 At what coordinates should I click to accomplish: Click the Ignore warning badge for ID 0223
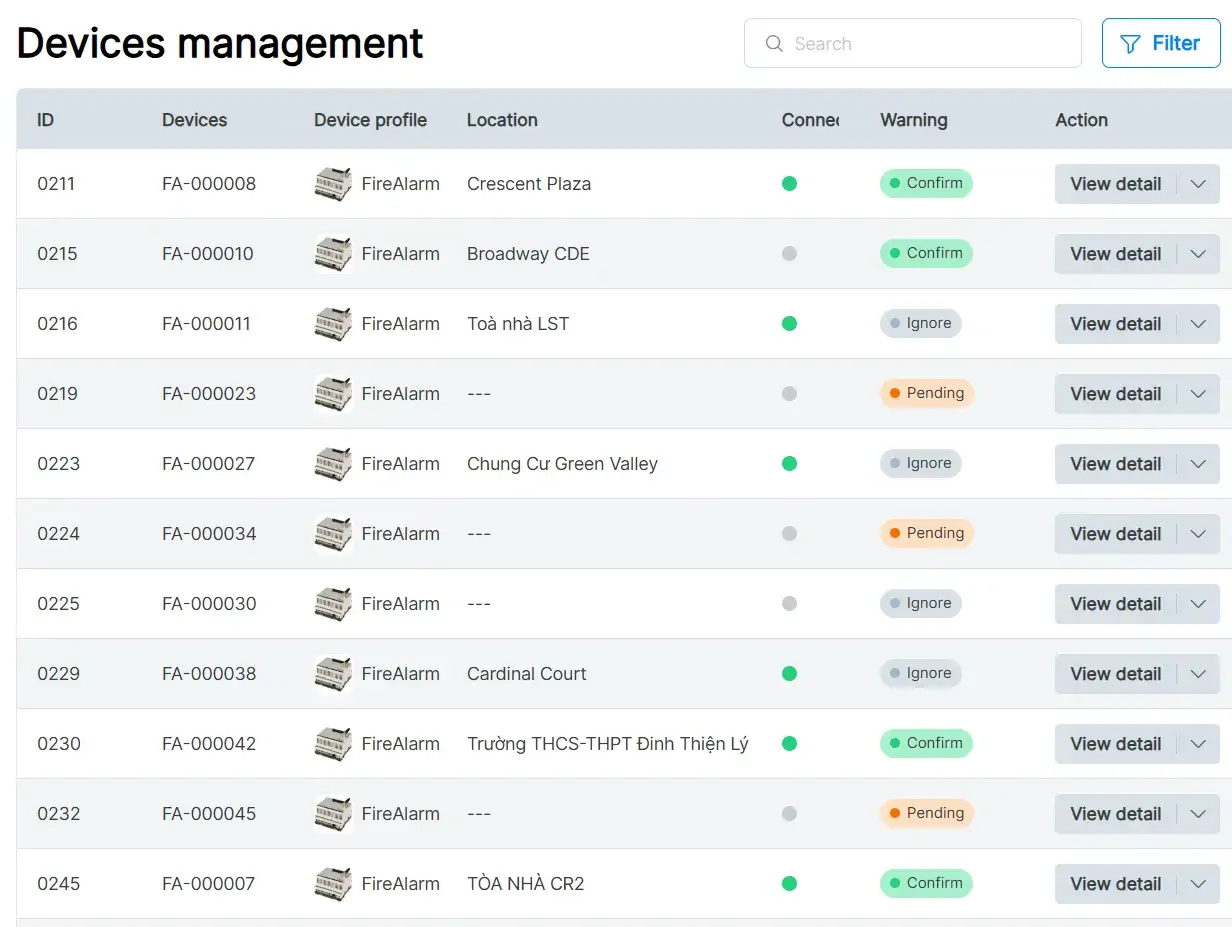(x=920, y=463)
